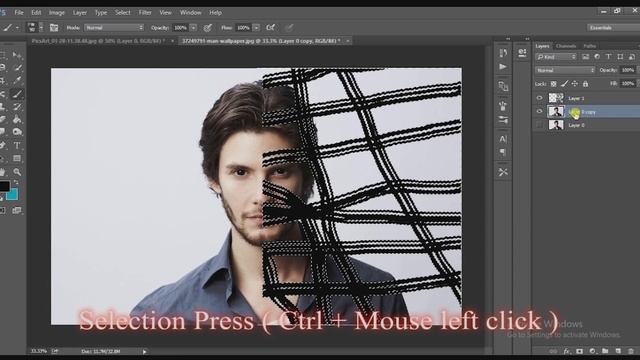Open the Window menu
Screen dimensions: 640x360
point(191,13)
